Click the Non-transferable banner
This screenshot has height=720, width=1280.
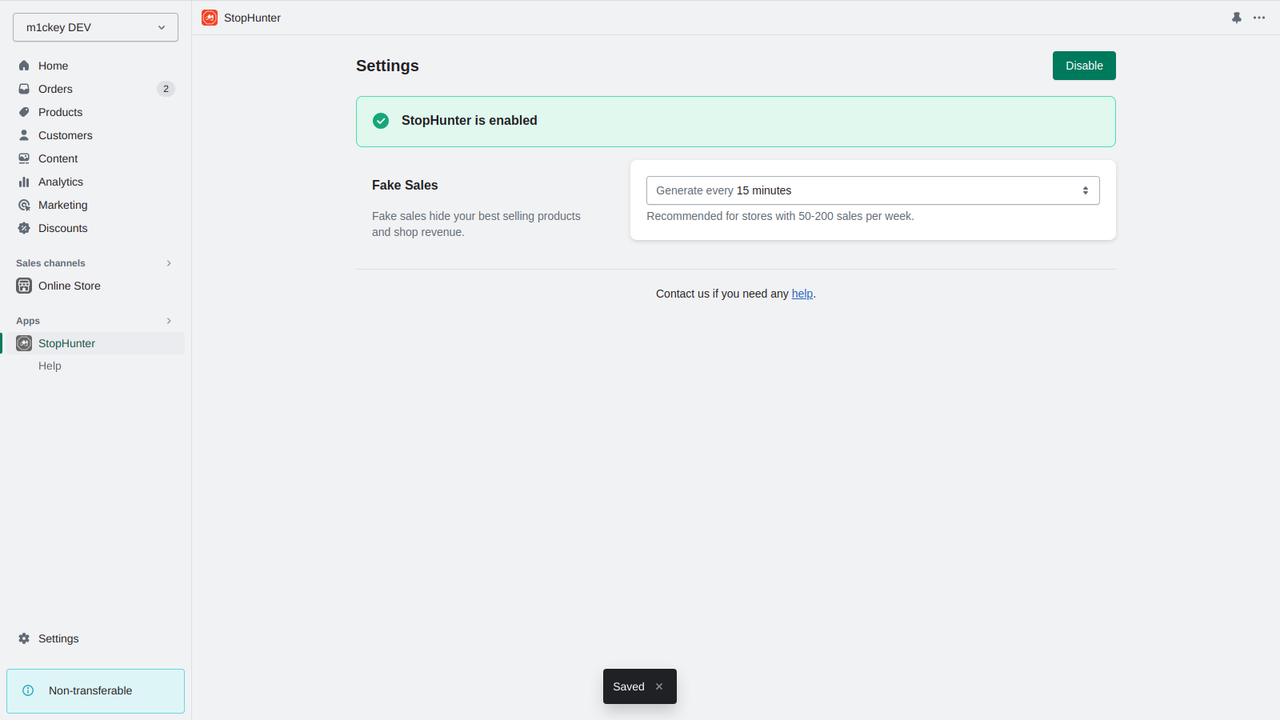coord(96,691)
